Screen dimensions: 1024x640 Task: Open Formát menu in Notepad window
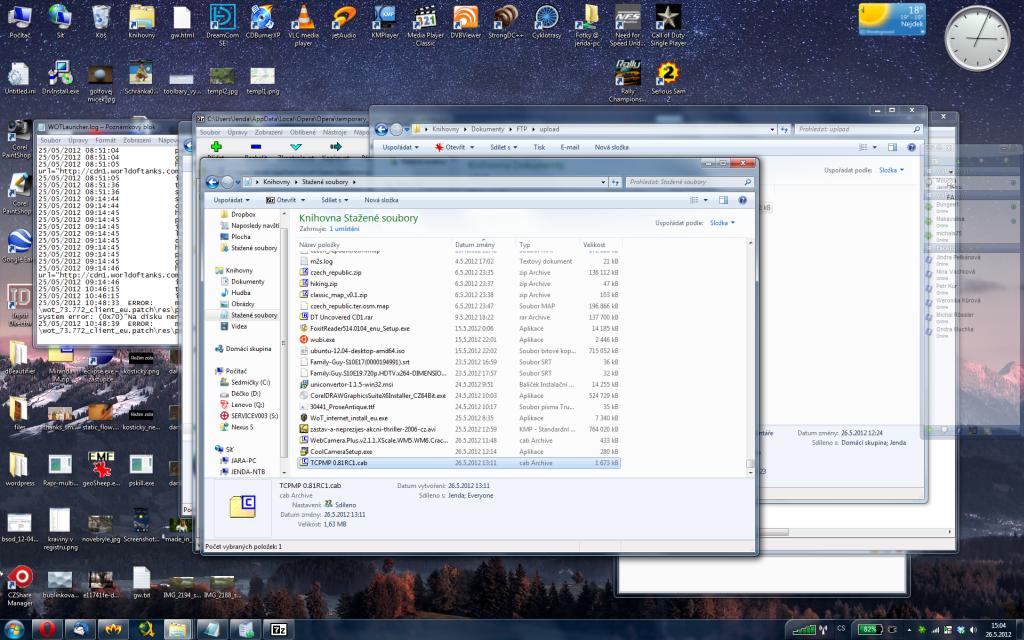105,140
